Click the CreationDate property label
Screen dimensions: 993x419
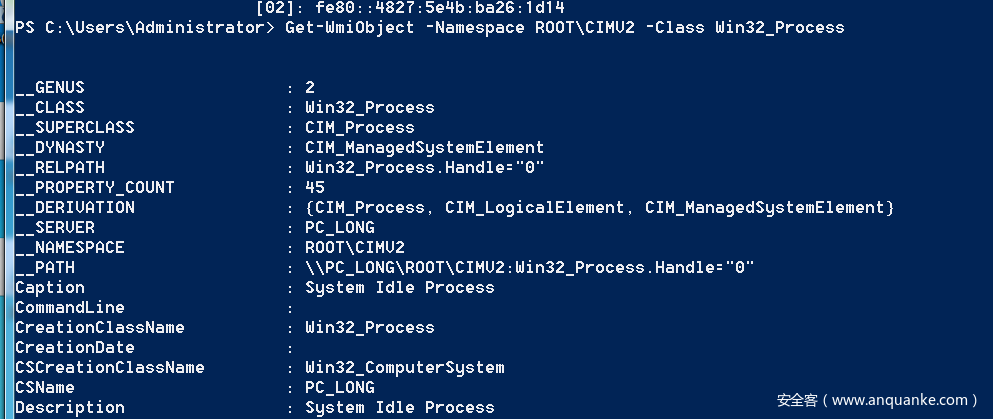(75, 347)
